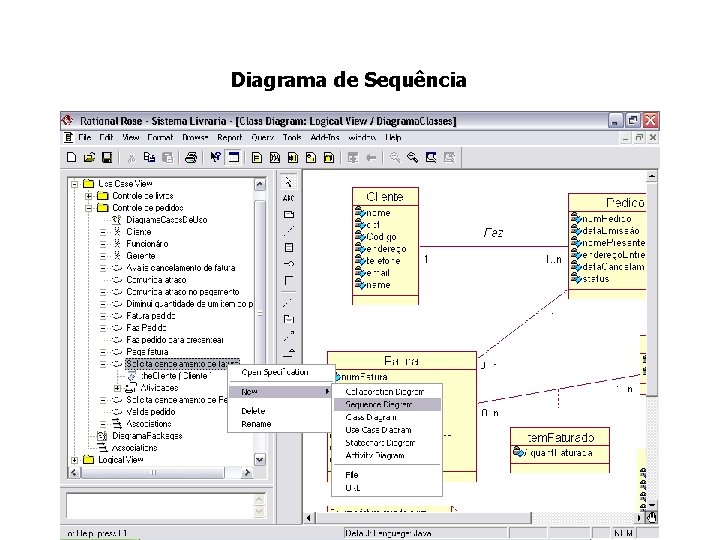
Task: Select the Generalization tool in the toolbox
Action: tap(288, 352)
